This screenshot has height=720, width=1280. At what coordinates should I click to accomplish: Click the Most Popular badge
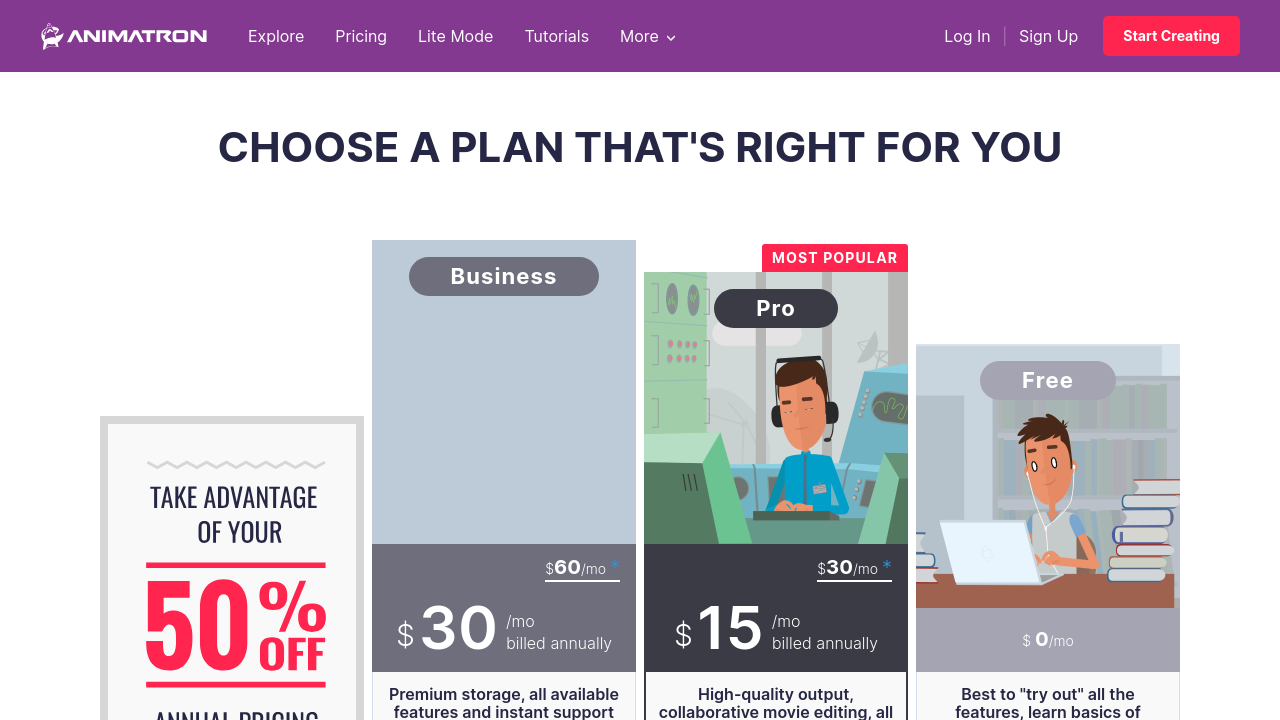(x=835, y=258)
